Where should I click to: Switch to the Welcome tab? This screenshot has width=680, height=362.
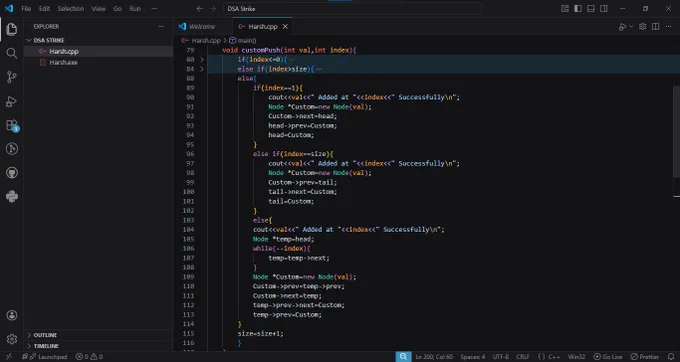tap(202, 26)
